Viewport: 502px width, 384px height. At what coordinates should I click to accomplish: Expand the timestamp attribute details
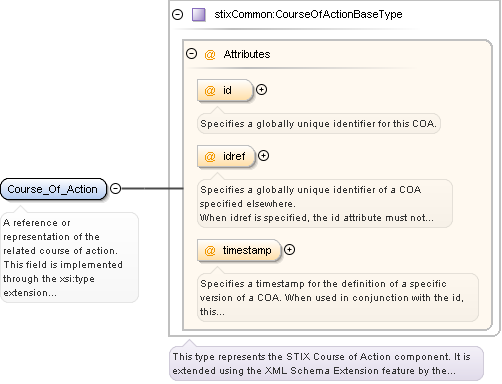pyautogui.click(x=289, y=250)
